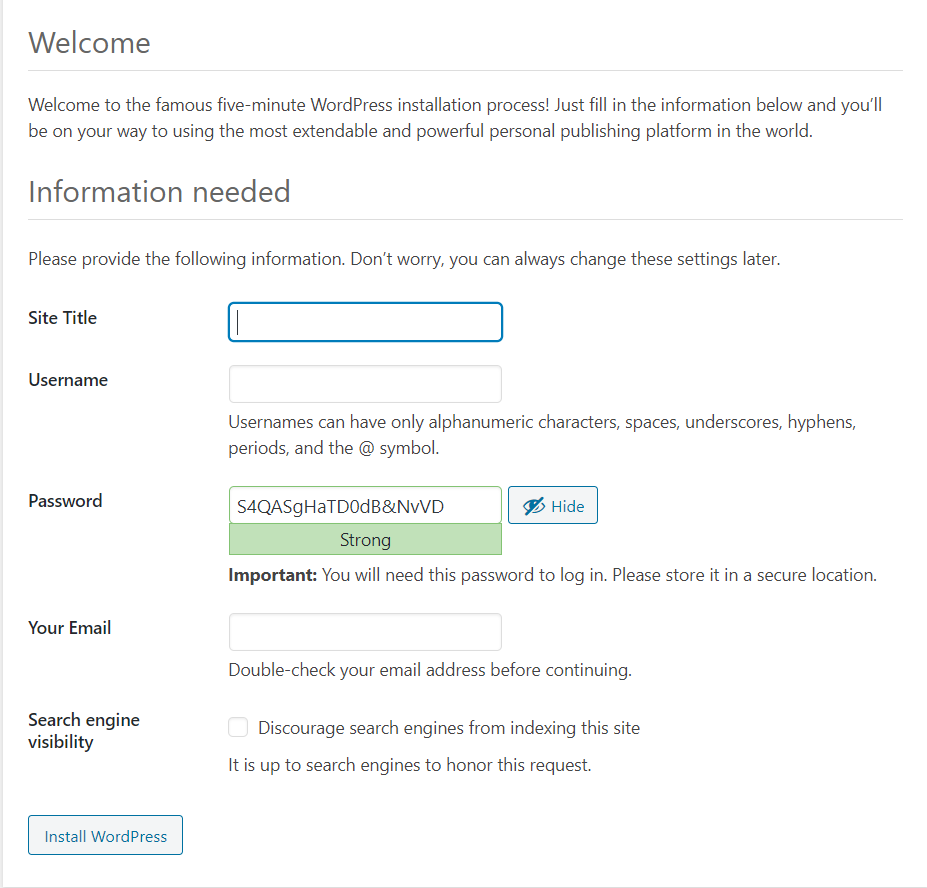Click the Your Email input box
This screenshot has height=888, width=927.
pos(365,632)
